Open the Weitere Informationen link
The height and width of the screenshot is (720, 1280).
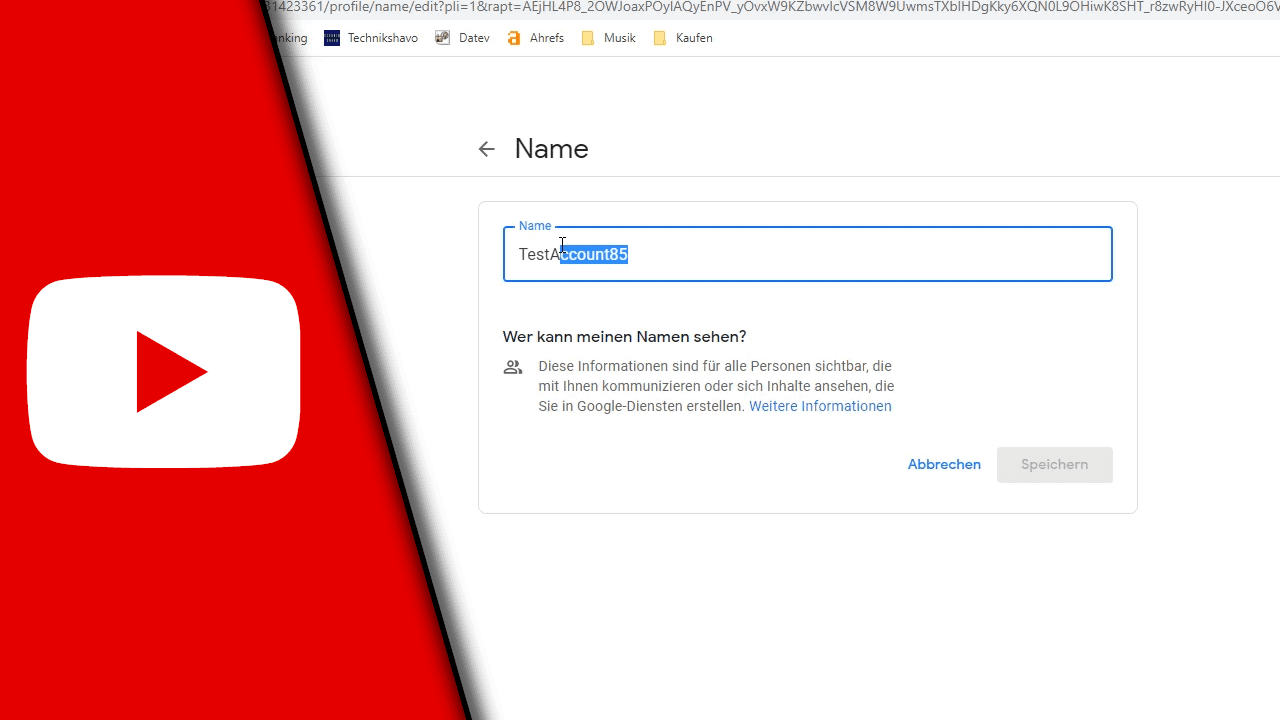(x=820, y=406)
